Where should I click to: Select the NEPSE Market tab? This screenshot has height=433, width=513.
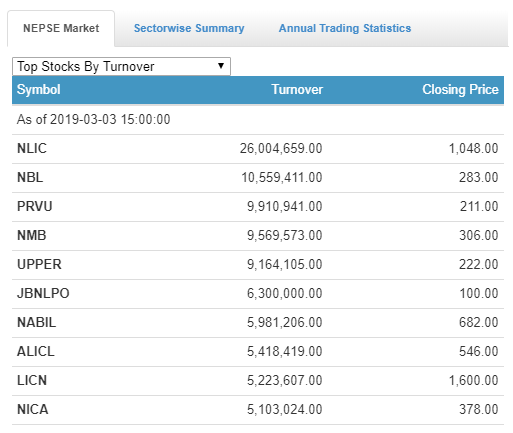61,28
